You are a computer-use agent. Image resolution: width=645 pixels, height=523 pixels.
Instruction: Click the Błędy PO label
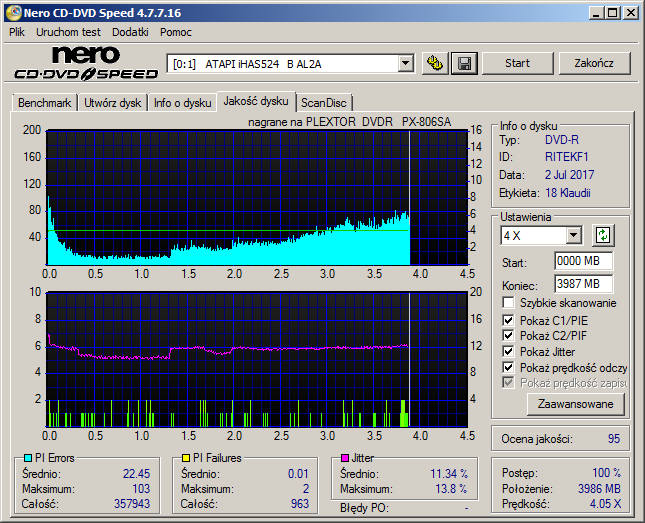(364, 508)
